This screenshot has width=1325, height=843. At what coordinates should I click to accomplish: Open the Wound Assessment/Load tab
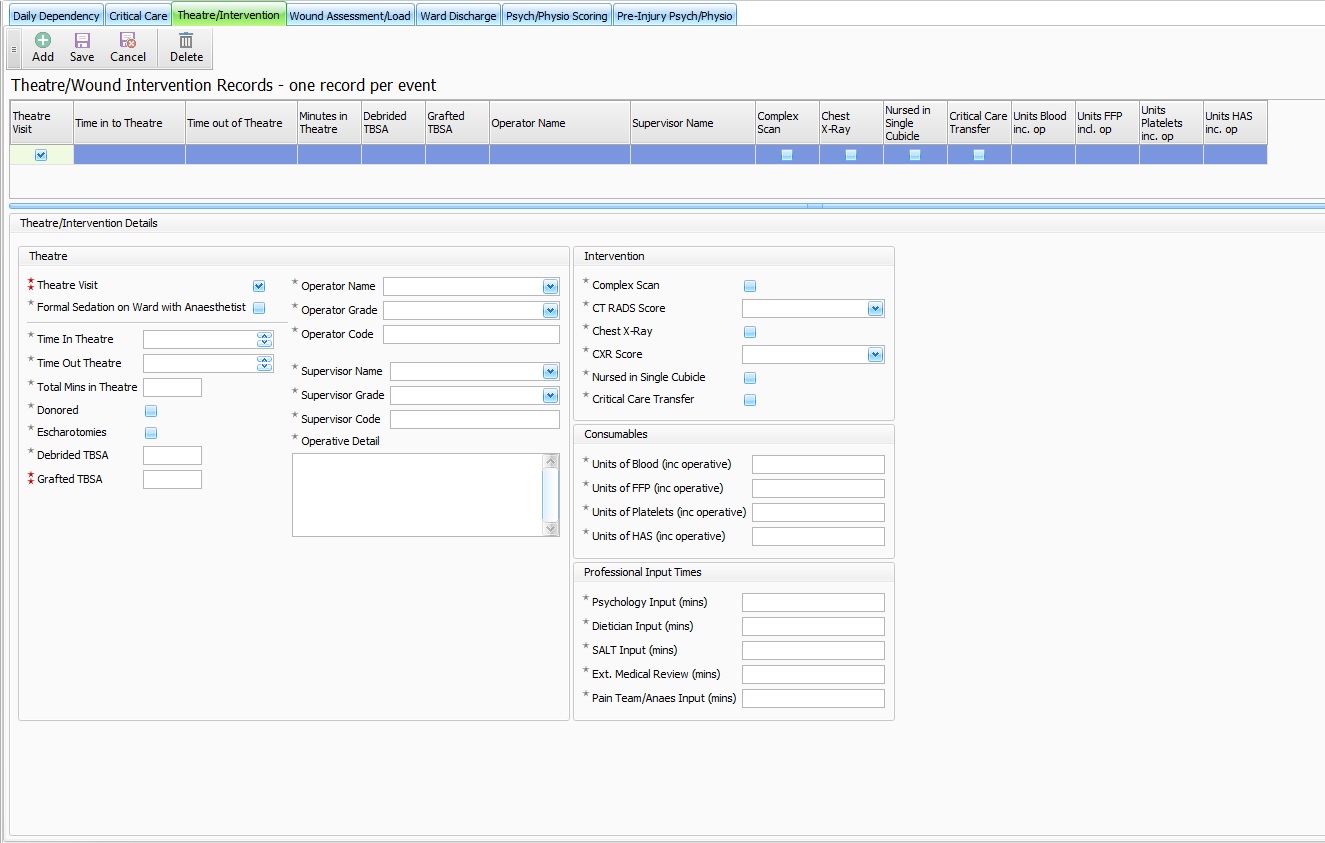tap(350, 16)
